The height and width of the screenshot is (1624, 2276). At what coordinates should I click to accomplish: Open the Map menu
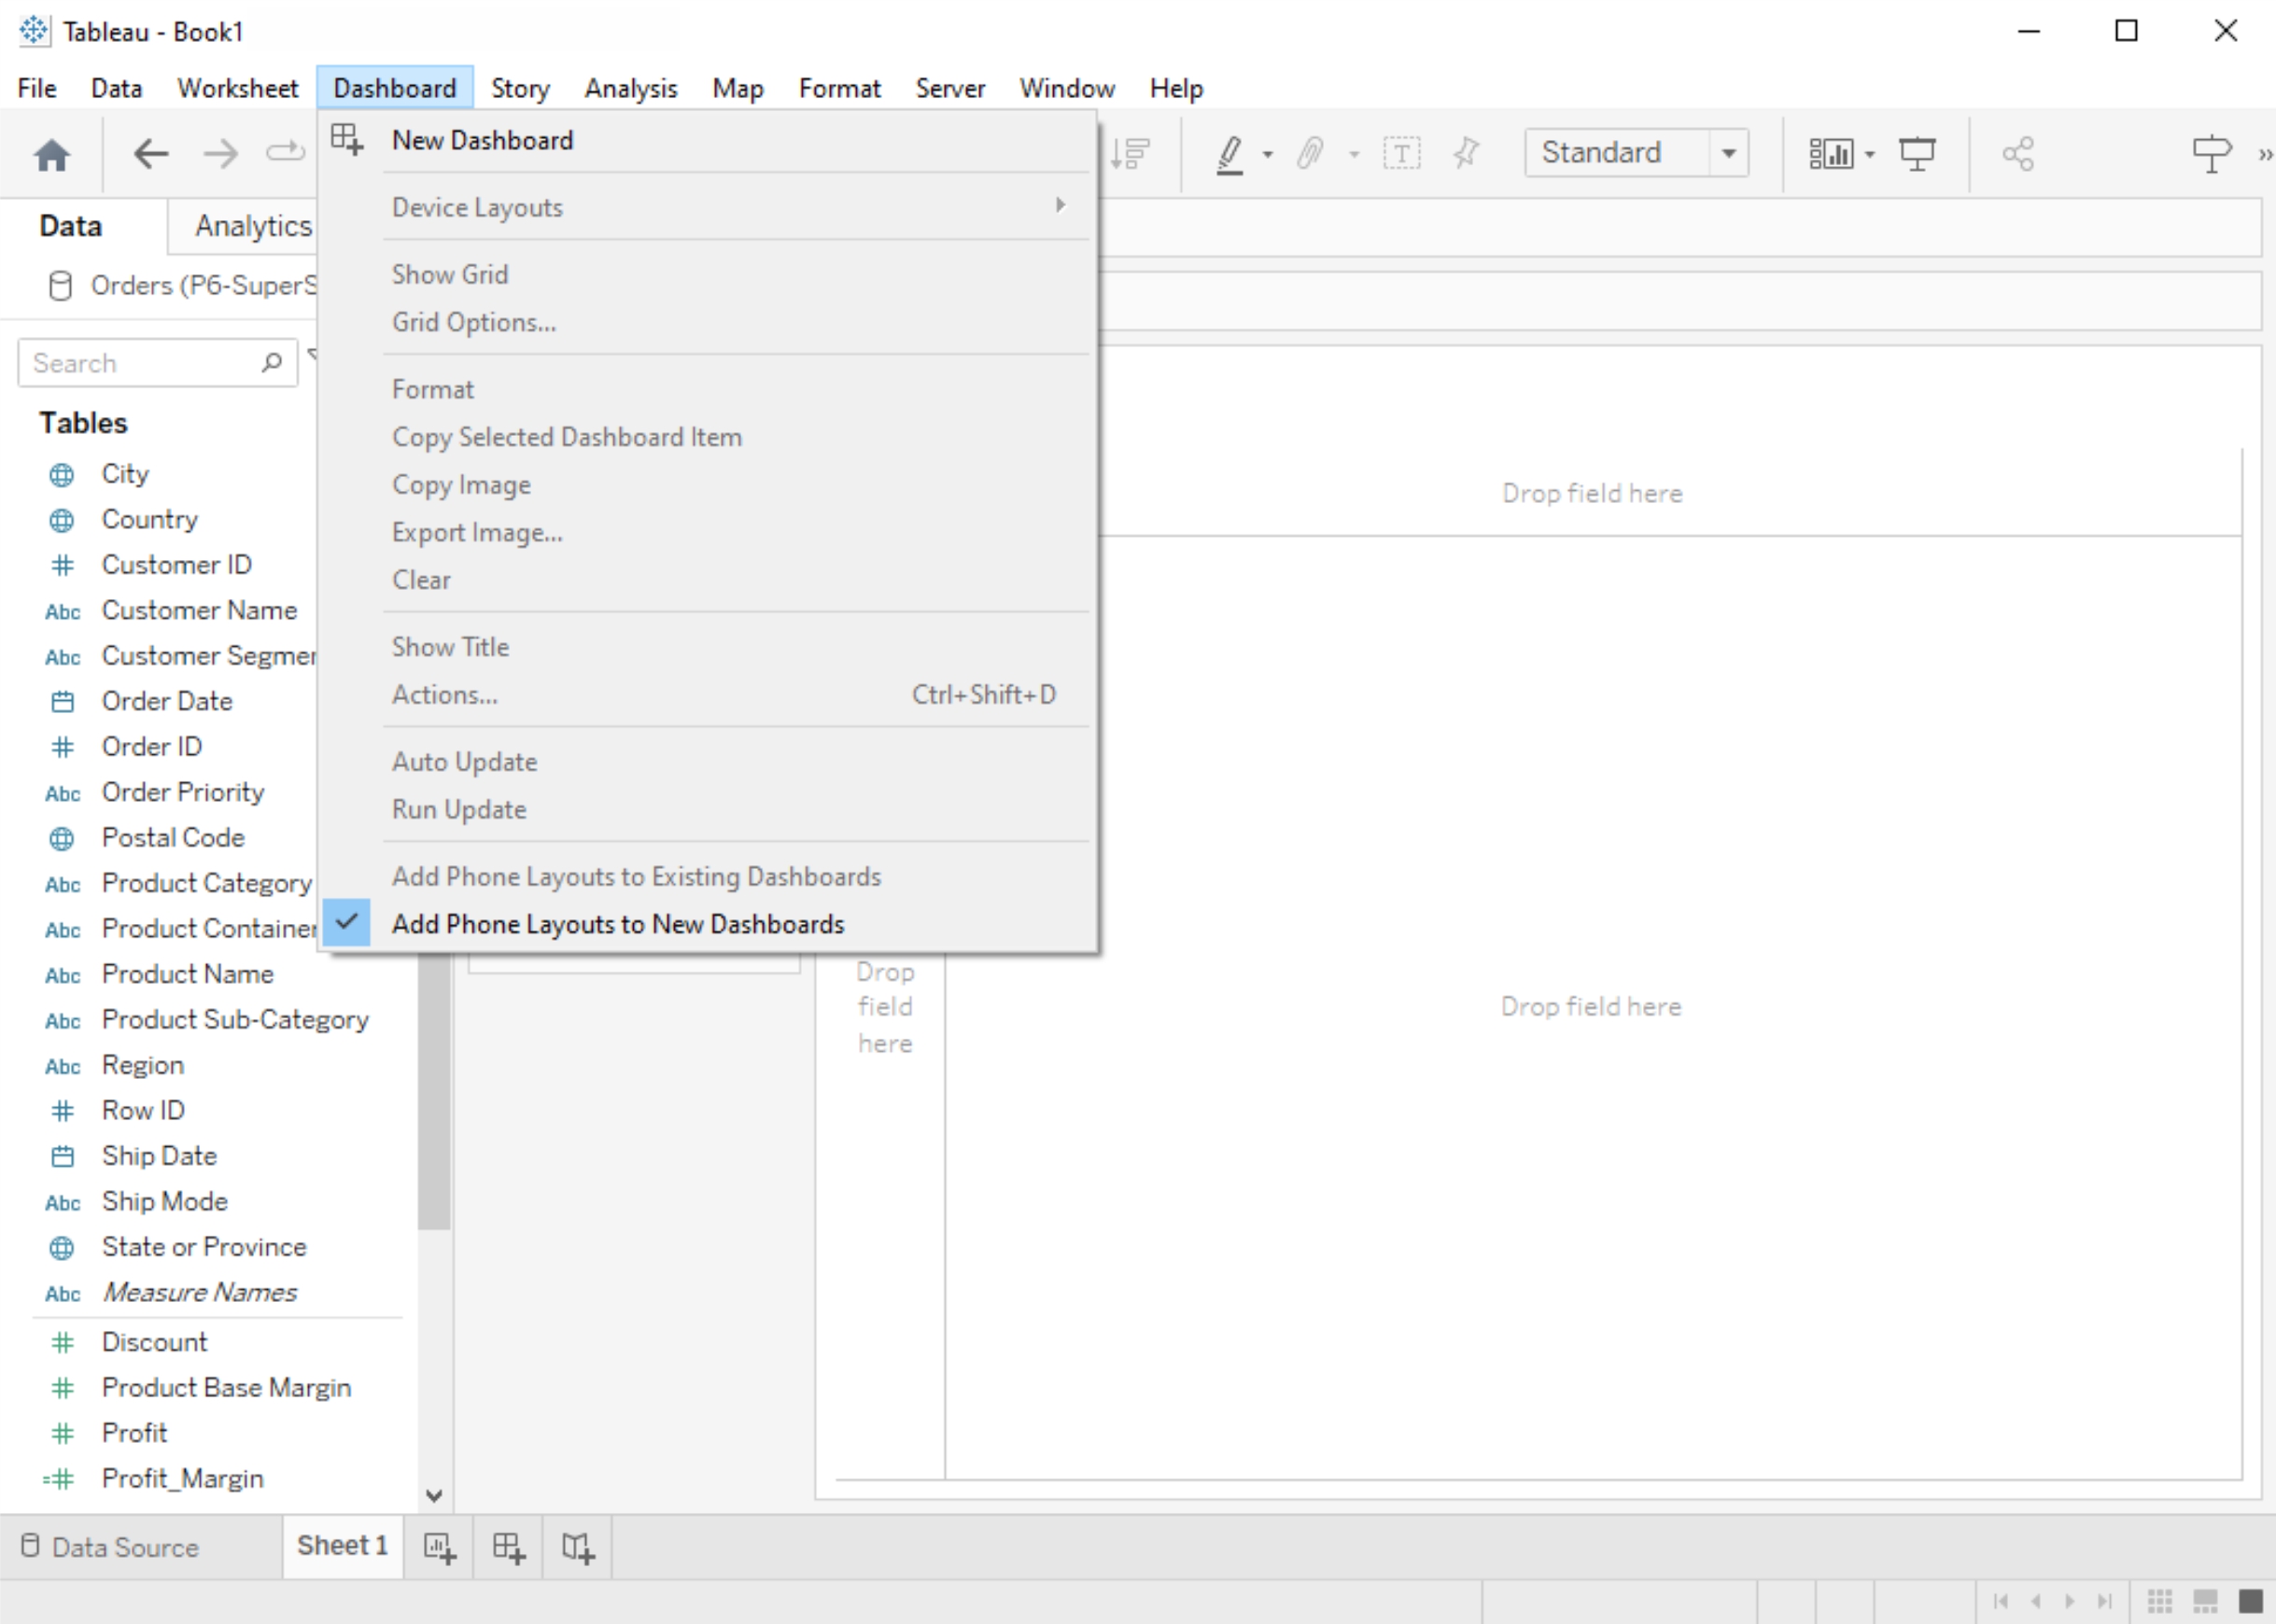tap(738, 88)
